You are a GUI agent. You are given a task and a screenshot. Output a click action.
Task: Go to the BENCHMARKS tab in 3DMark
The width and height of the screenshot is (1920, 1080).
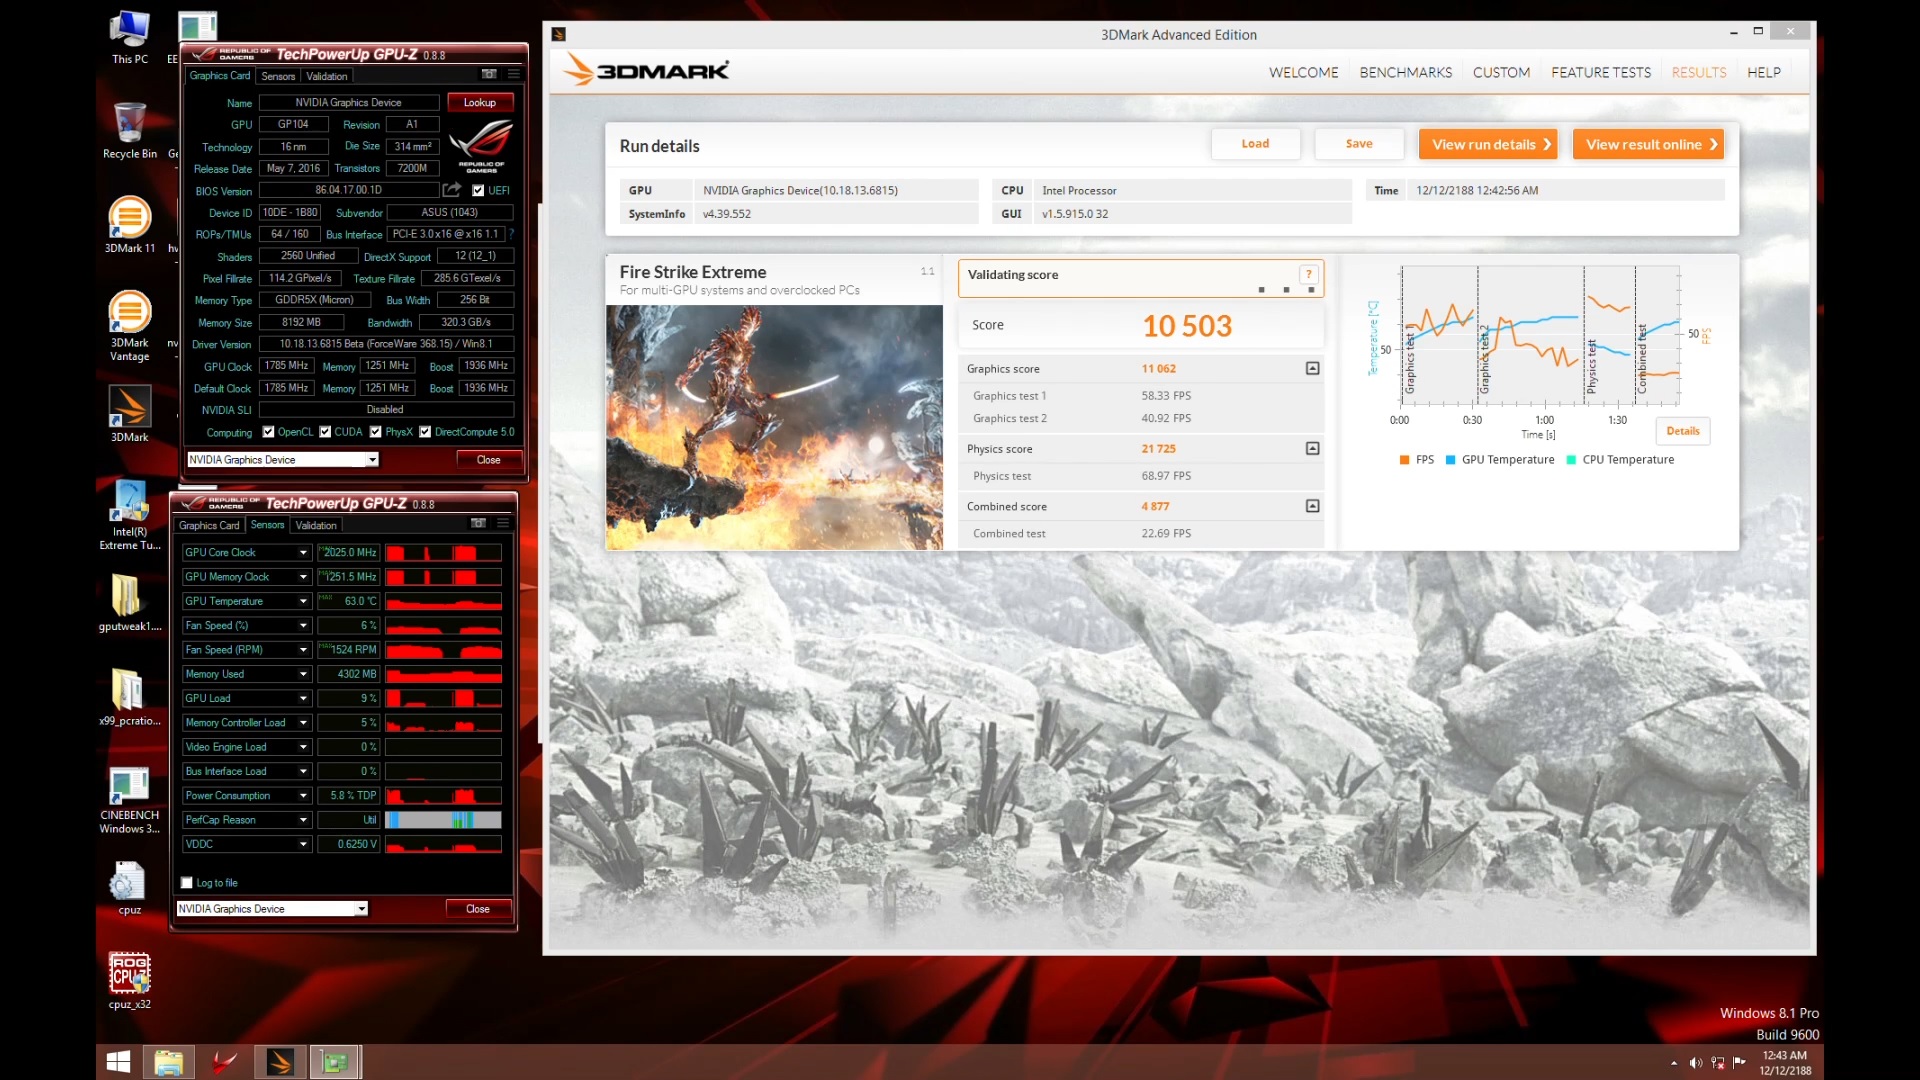tap(1405, 73)
